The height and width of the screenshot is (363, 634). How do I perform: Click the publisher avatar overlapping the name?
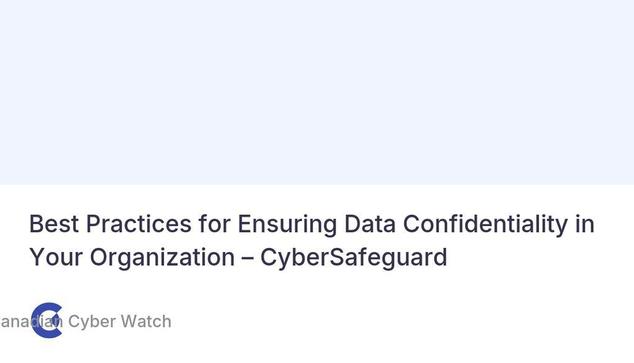tap(47, 320)
